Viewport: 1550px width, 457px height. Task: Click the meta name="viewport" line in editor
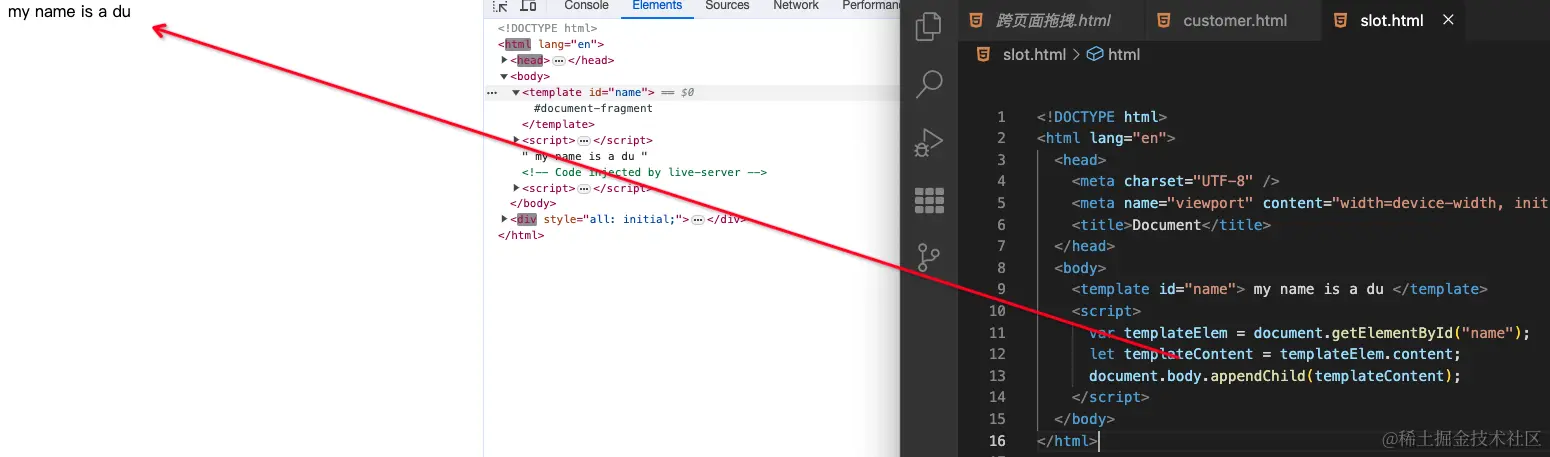click(x=1310, y=203)
